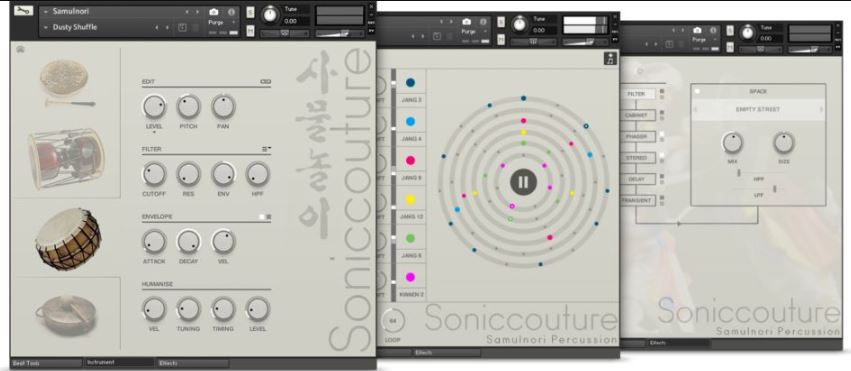Open the info icon in instrument header
This screenshot has width=851, height=371.
pyautogui.click(x=232, y=12)
